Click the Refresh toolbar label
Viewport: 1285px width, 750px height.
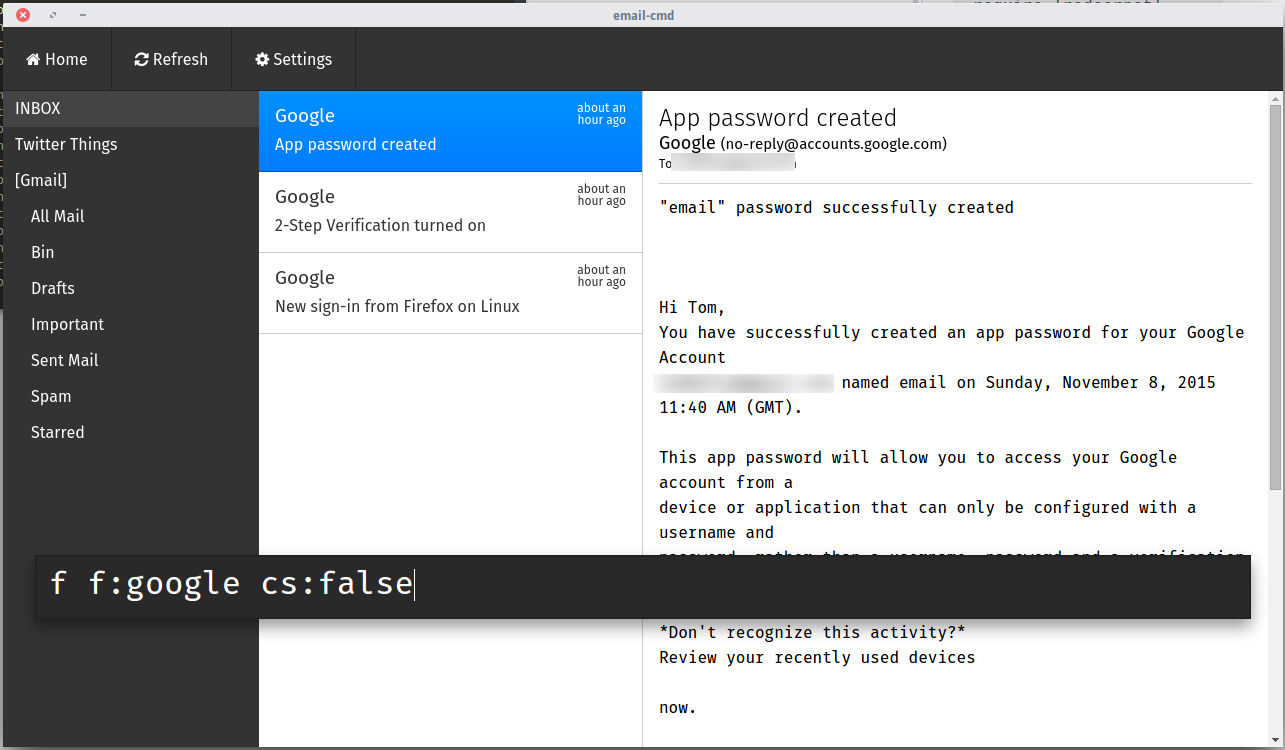point(180,60)
